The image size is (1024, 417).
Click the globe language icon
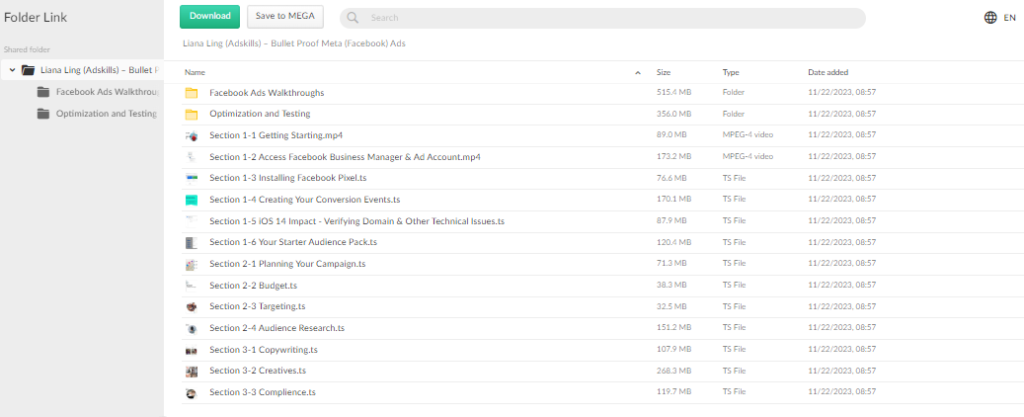(x=990, y=17)
